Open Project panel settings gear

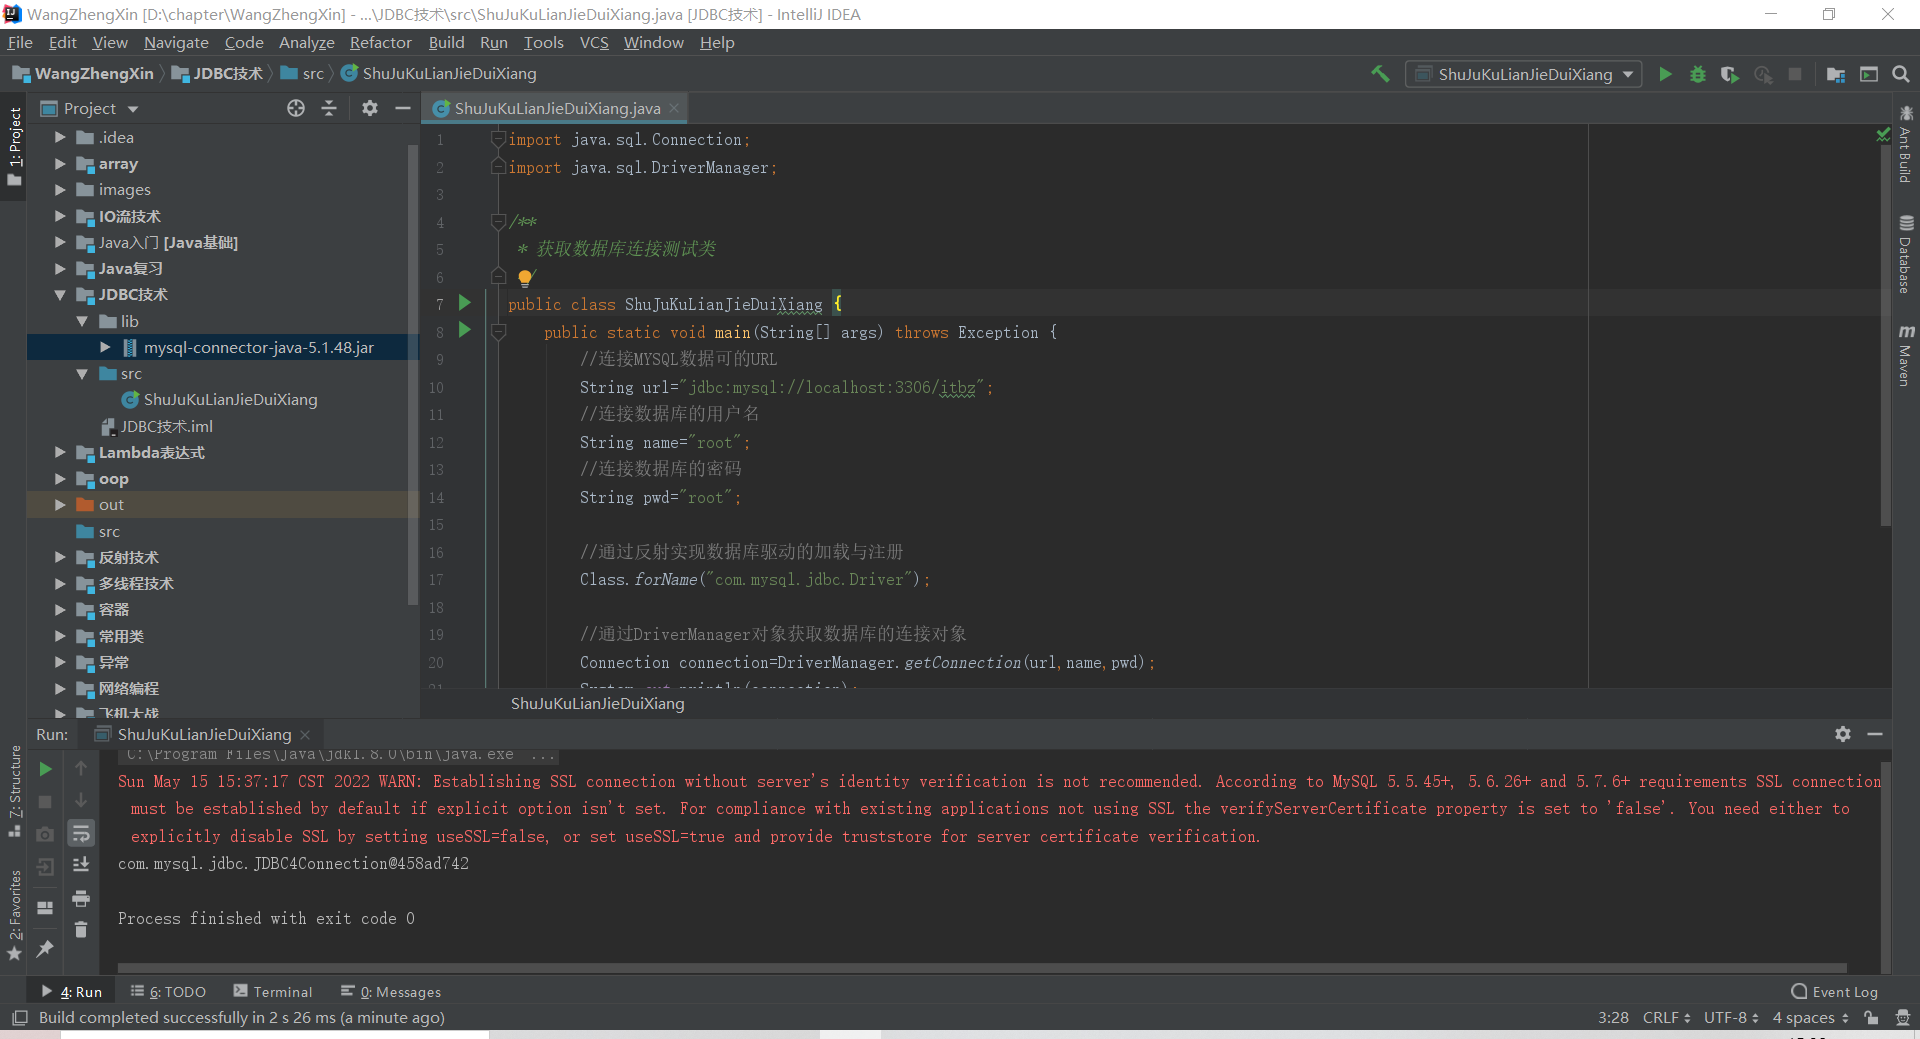pyautogui.click(x=370, y=108)
